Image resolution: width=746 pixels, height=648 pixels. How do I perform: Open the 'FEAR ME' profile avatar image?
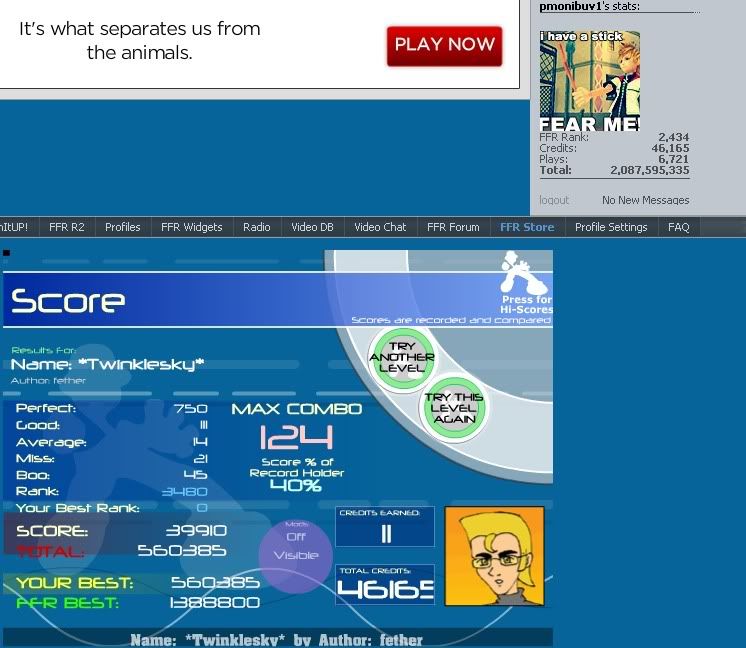590,82
